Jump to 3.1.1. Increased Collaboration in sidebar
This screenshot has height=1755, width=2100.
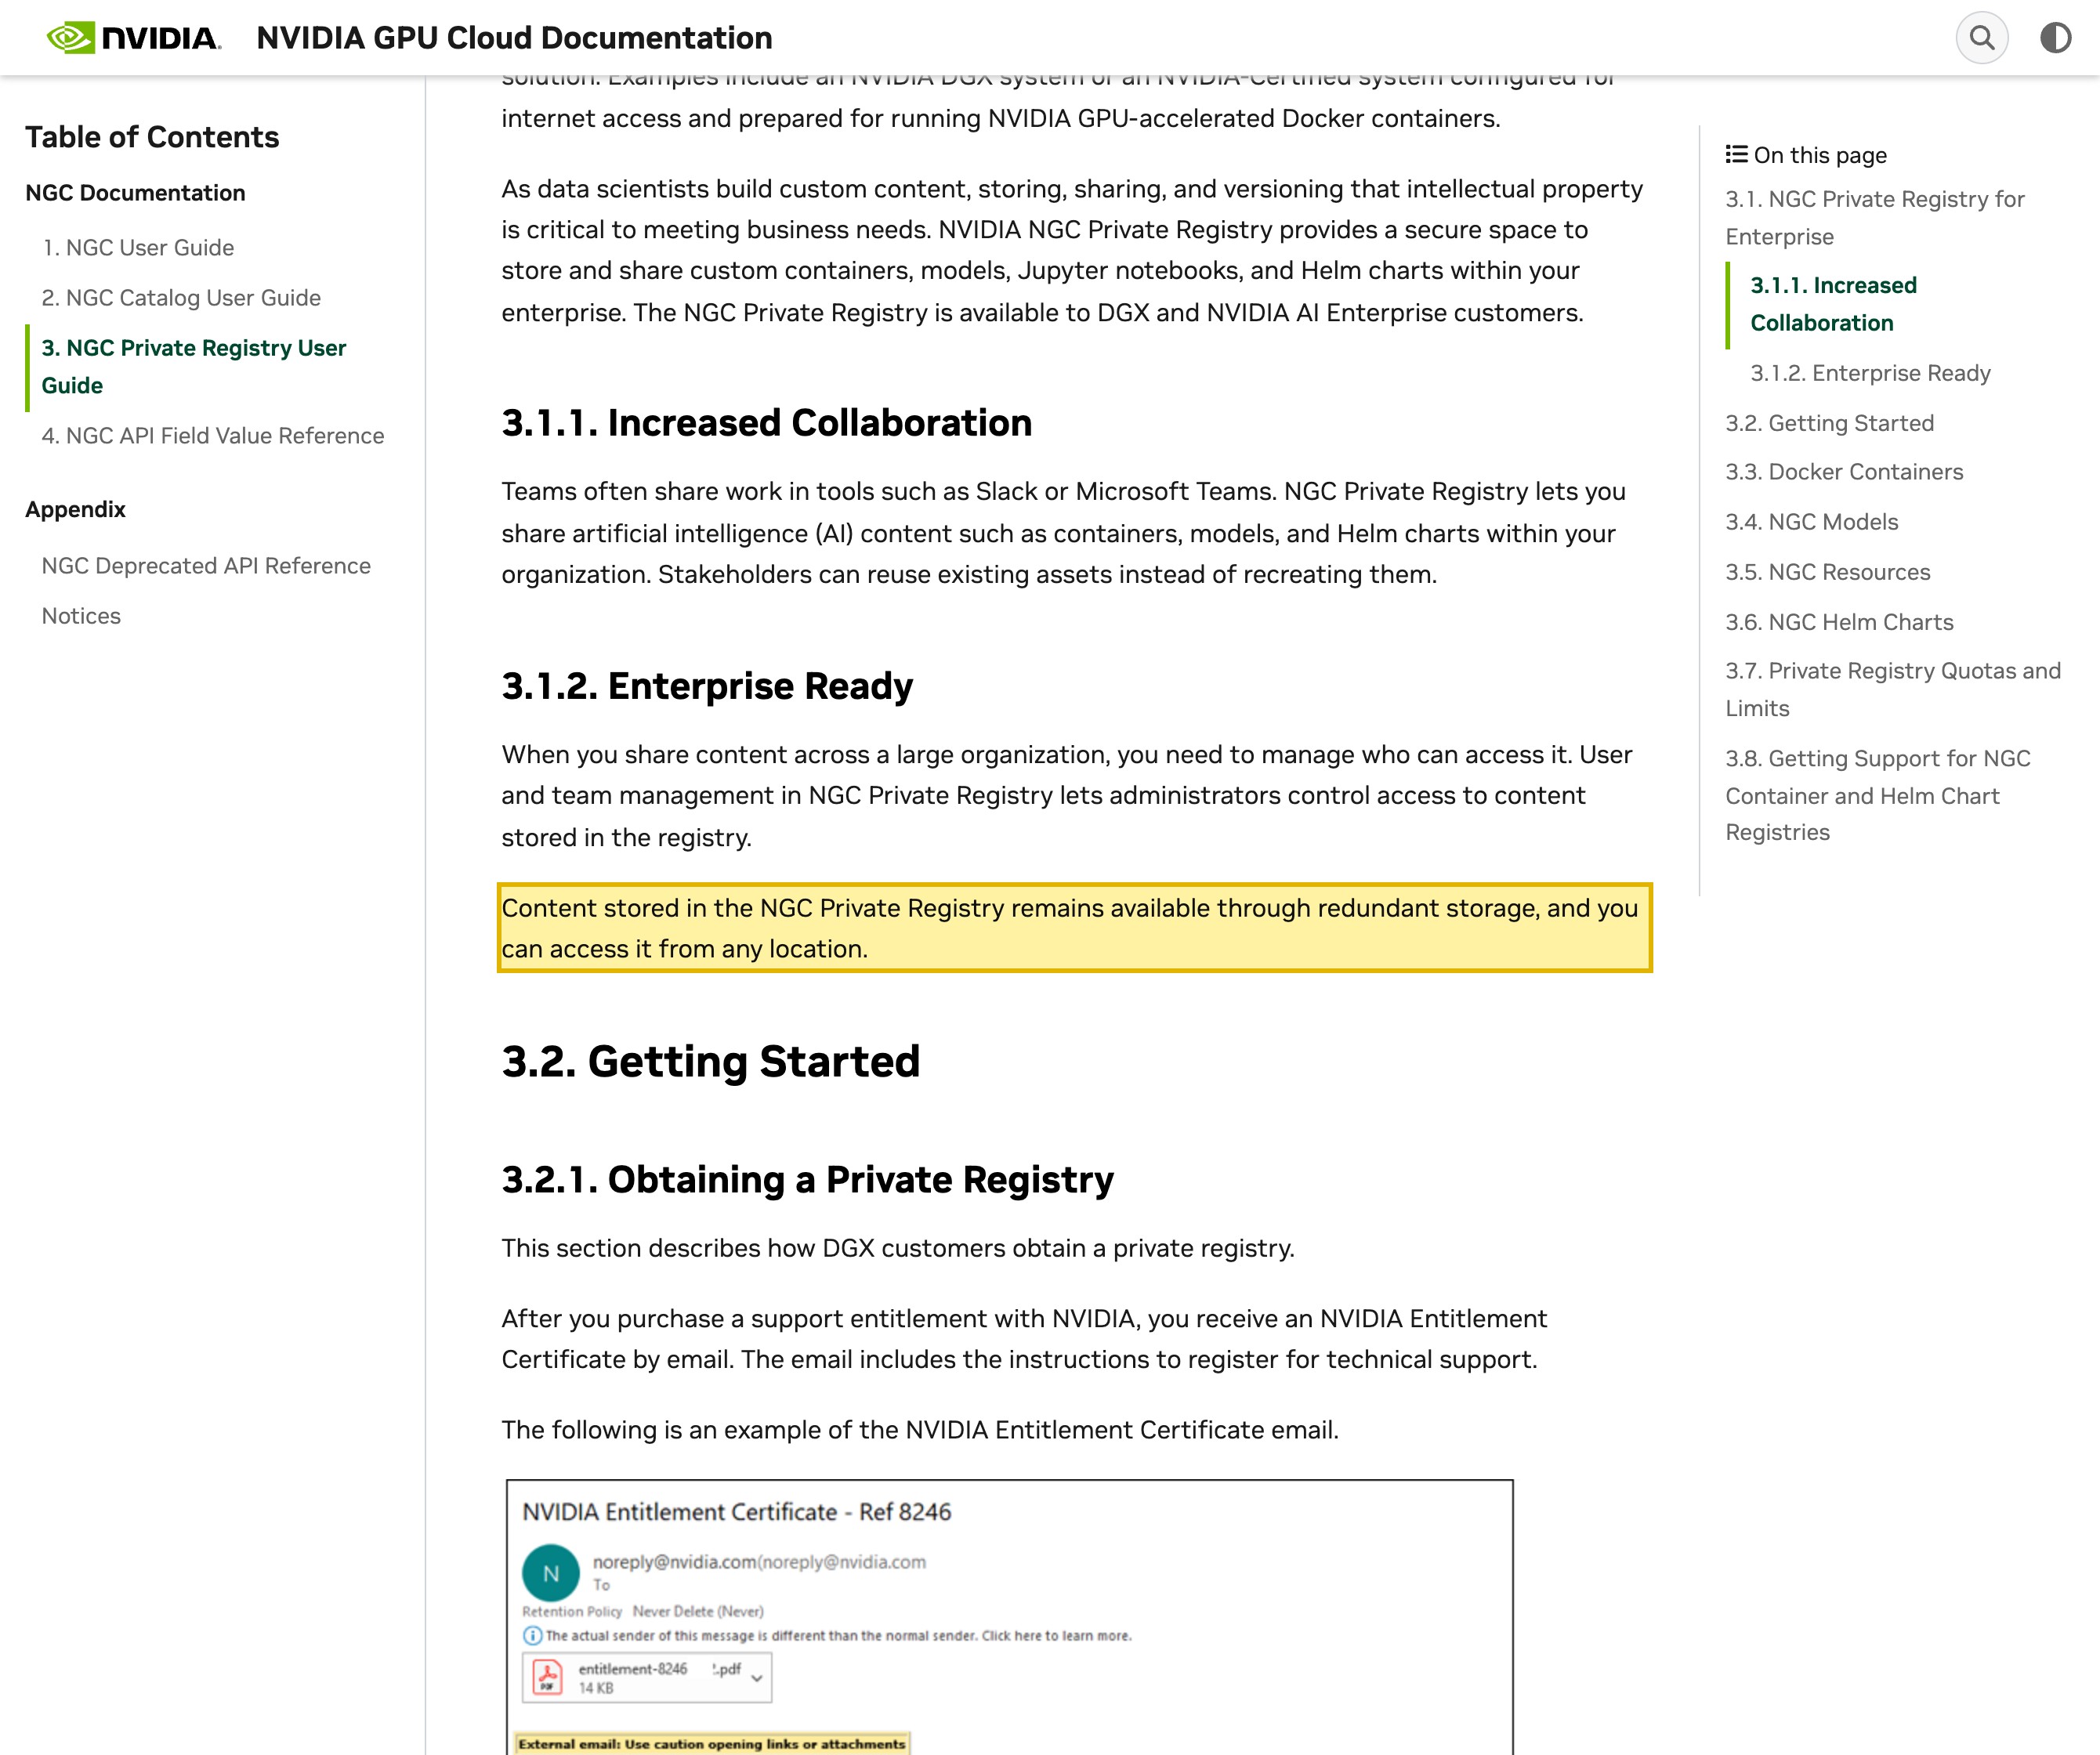(x=1833, y=304)
